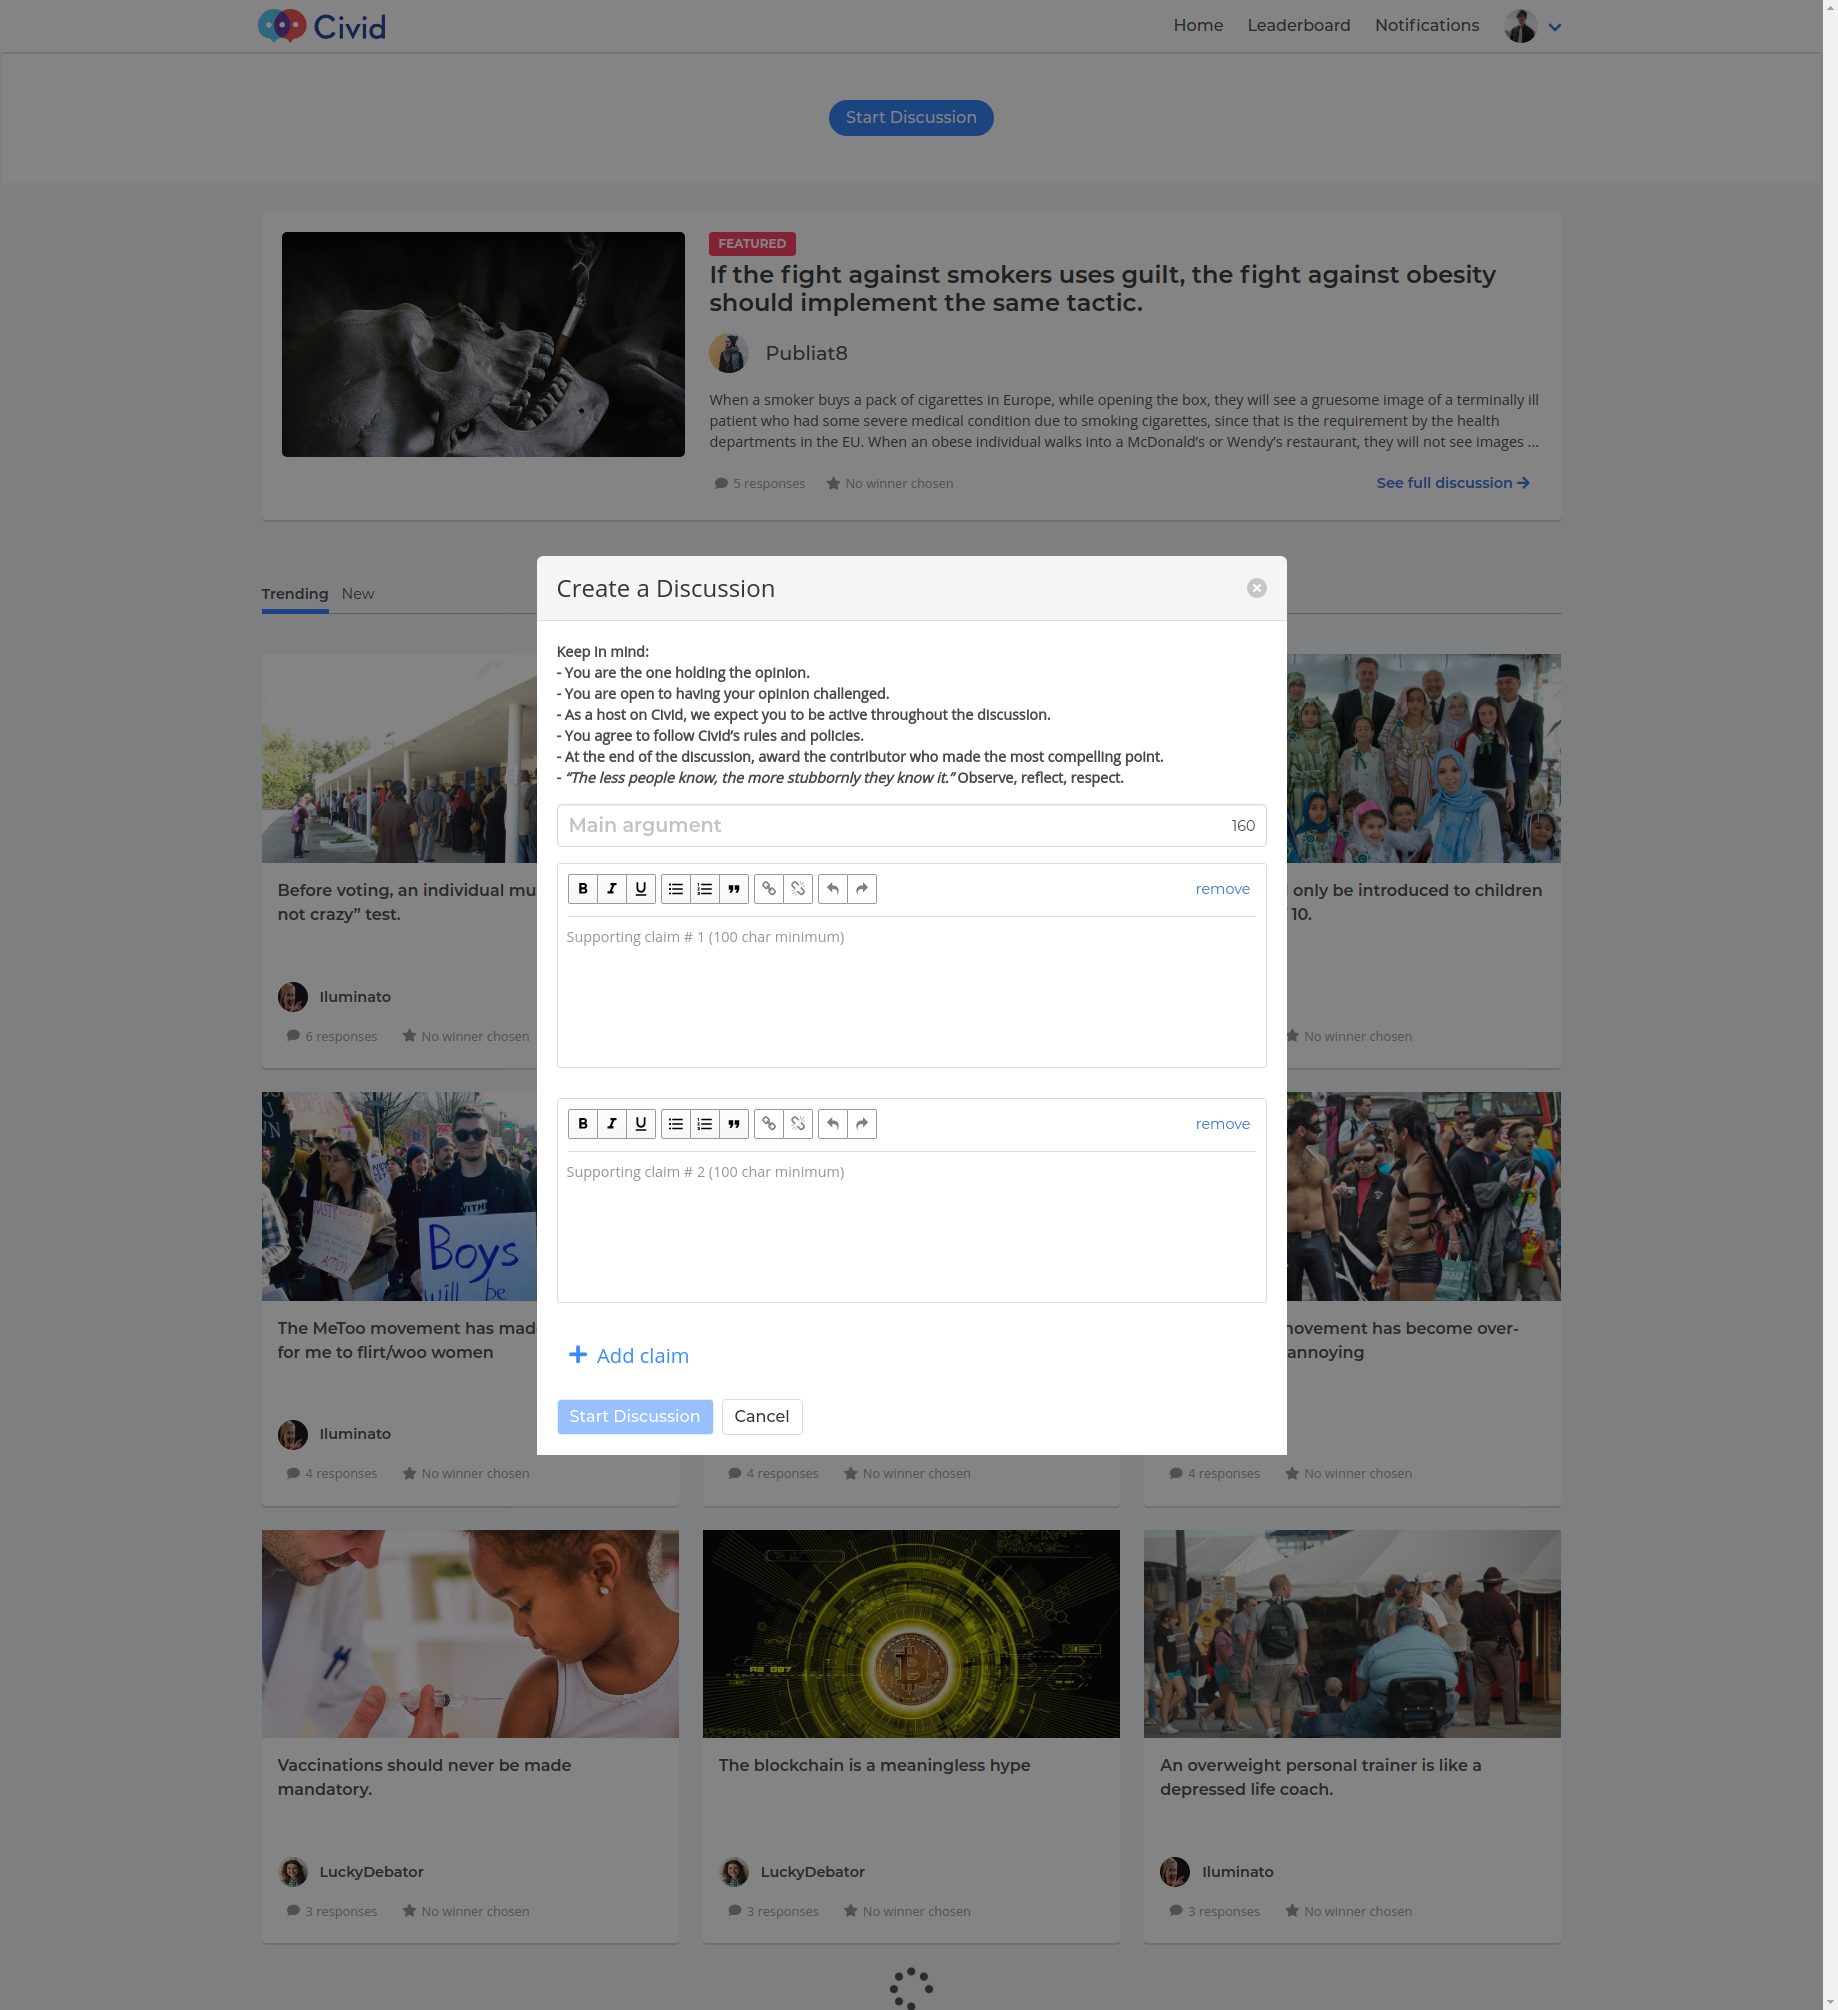Remove supporting claim #2
Viewport: 1838px width, 2010px height.
[x=1223, y=1124]
